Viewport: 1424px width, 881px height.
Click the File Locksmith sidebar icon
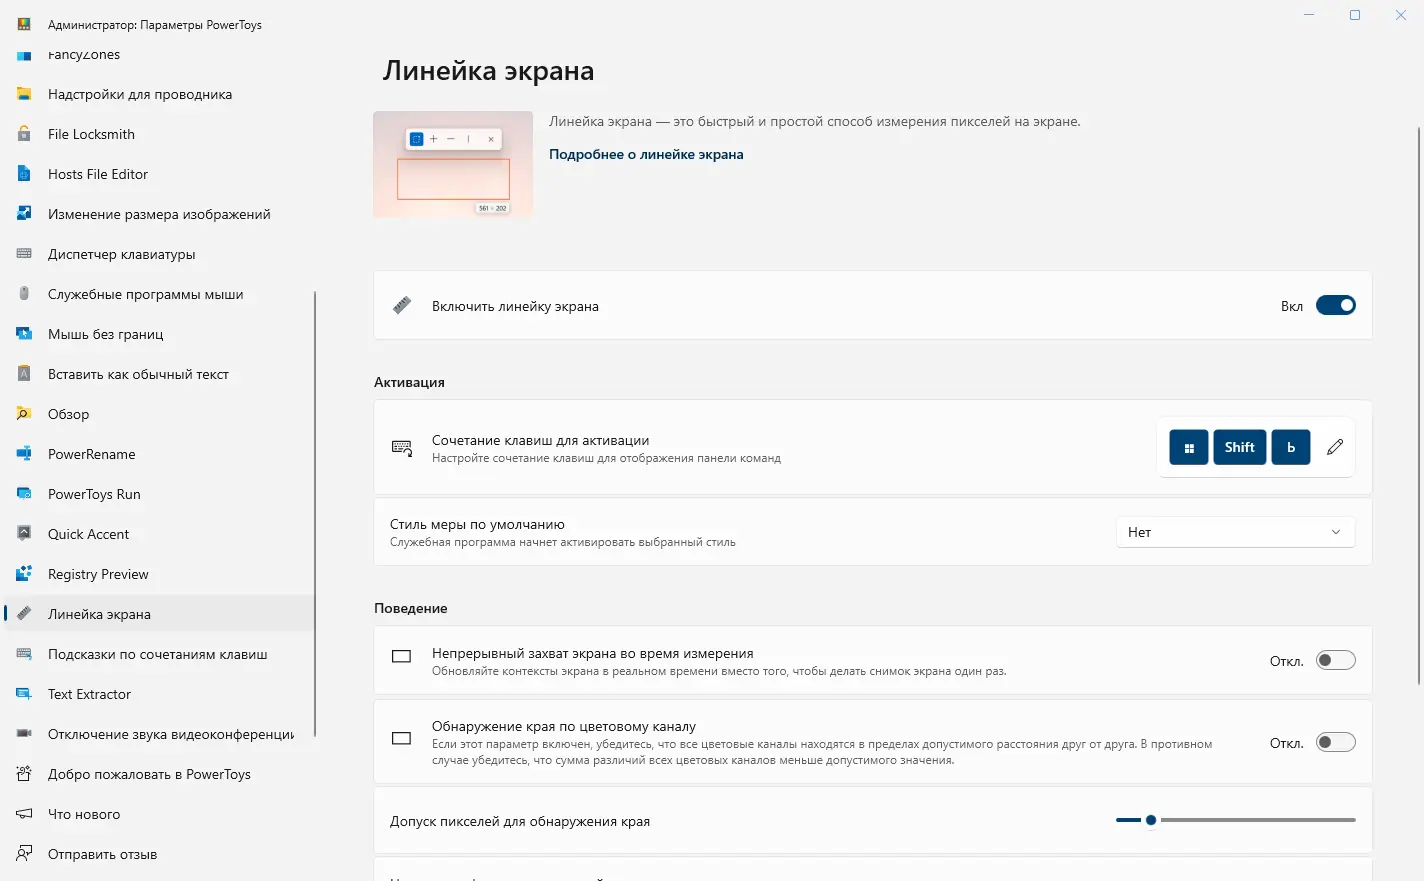click(x=24, y=134)
